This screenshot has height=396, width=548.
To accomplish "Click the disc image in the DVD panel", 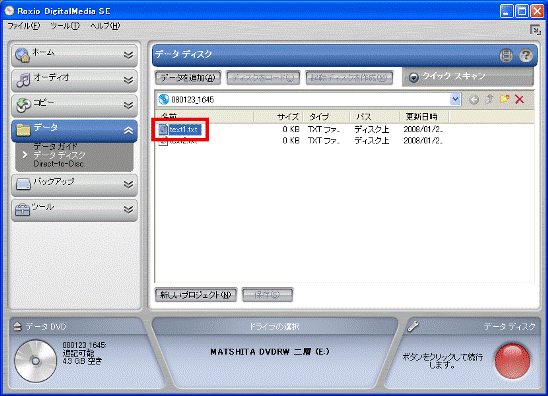I will click(36, 360).
